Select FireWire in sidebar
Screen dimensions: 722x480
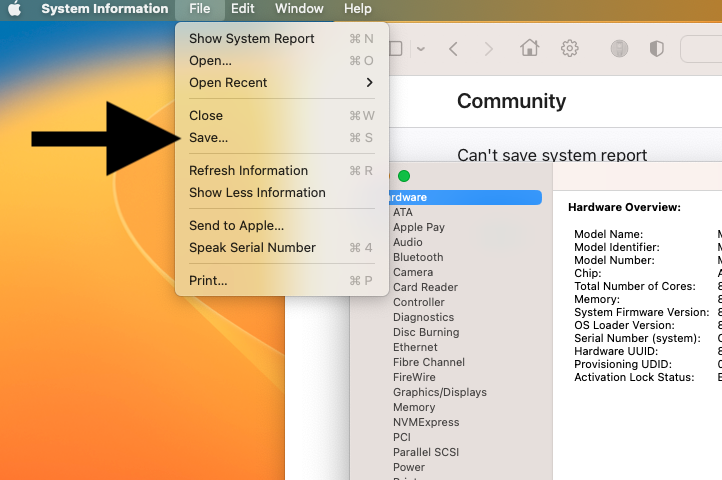[x=414, y=377]
